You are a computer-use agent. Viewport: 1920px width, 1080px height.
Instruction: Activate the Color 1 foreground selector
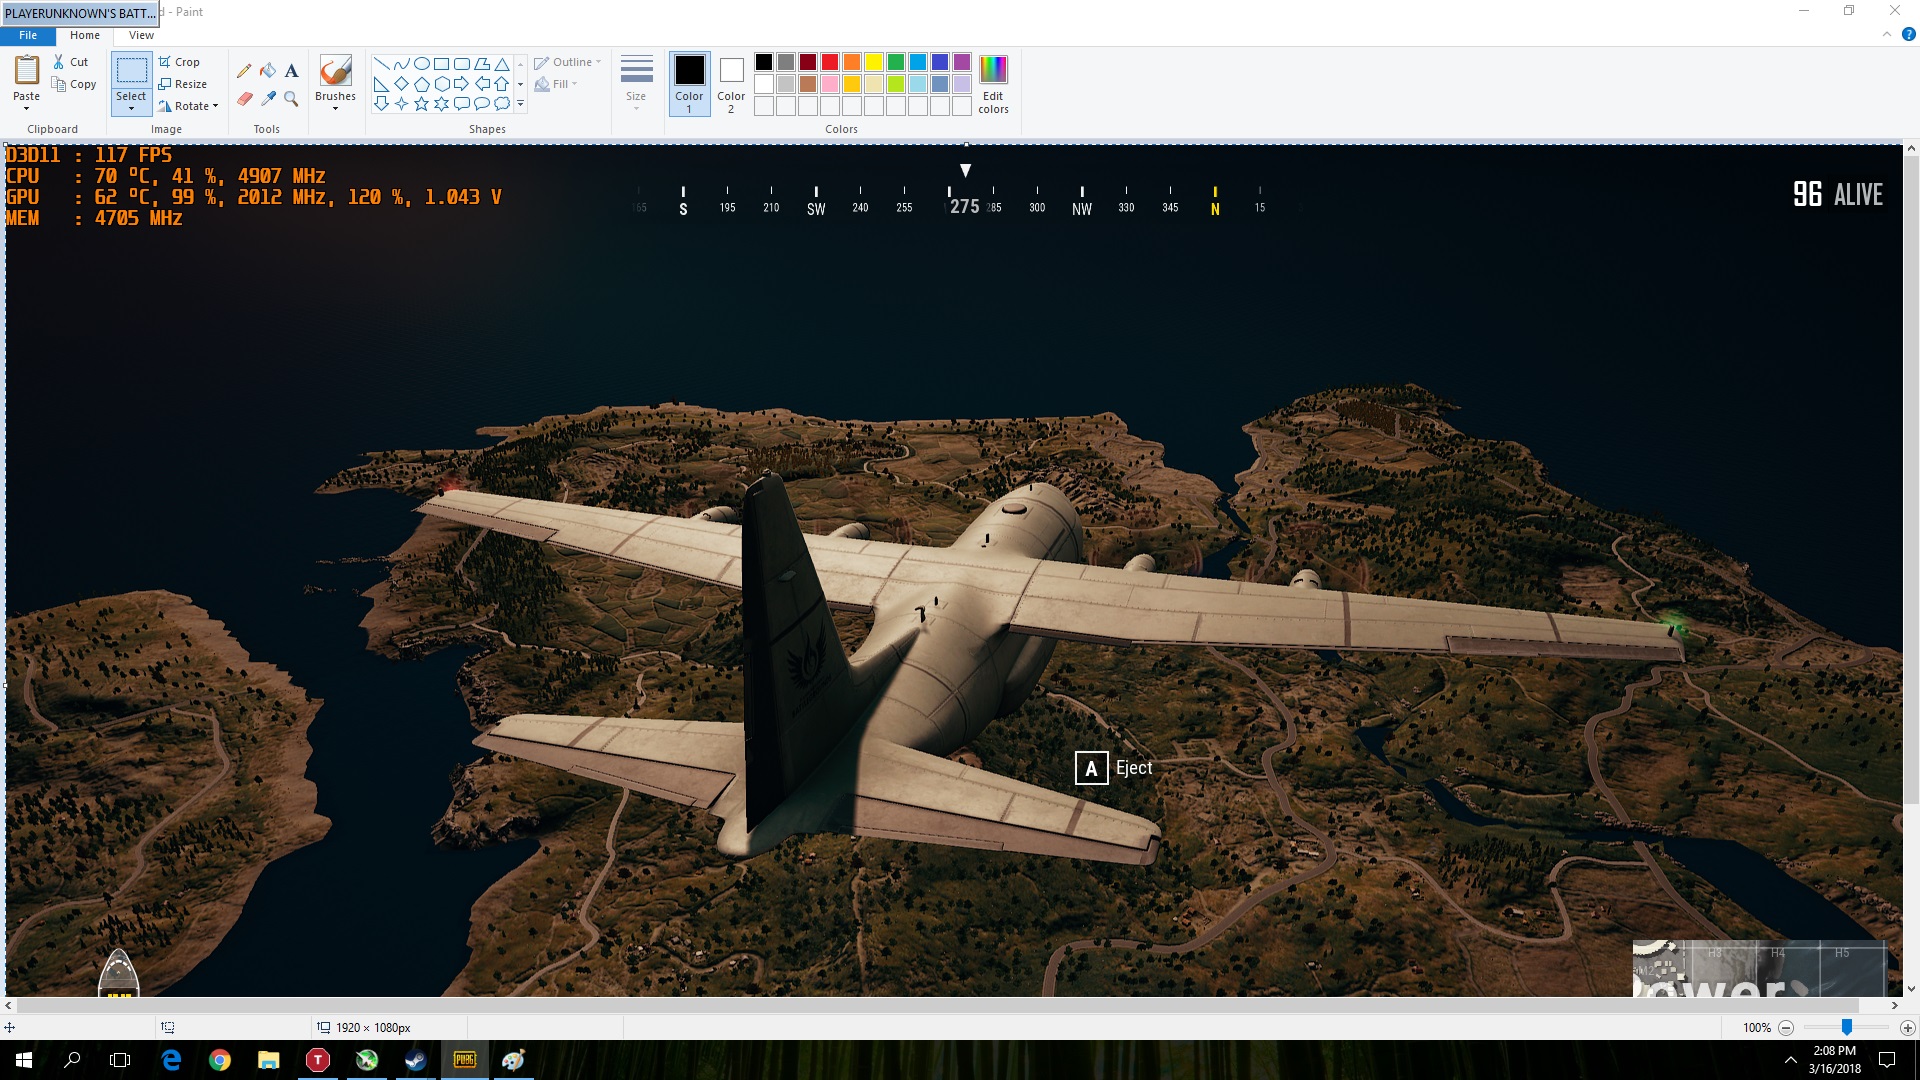click(689, 84)
